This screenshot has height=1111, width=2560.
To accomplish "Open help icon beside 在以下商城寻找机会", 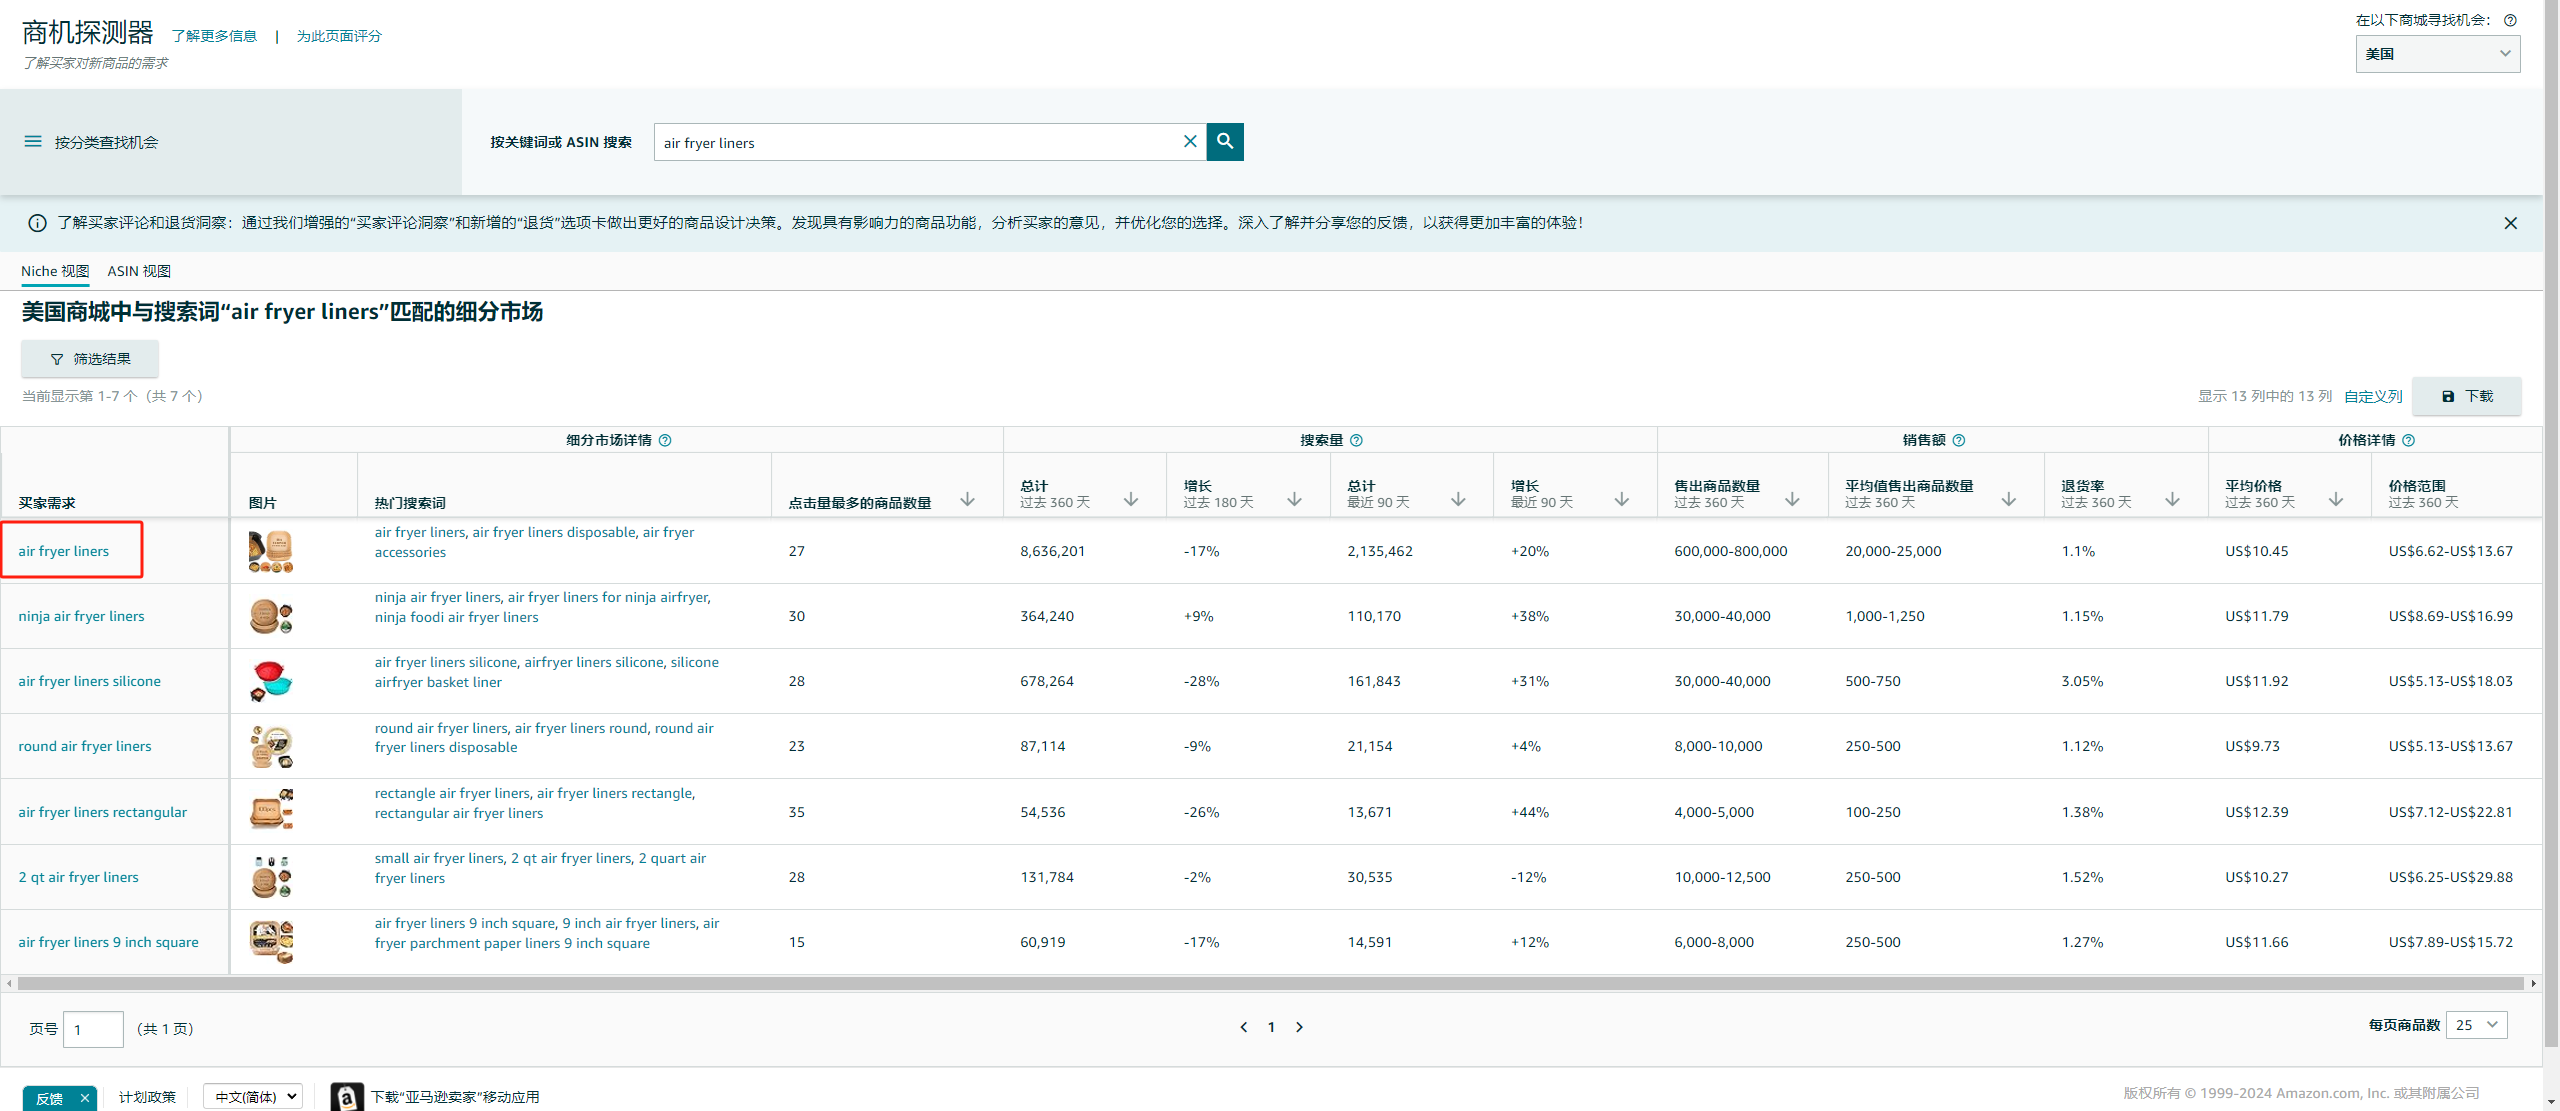I will tap(2510, 19).
